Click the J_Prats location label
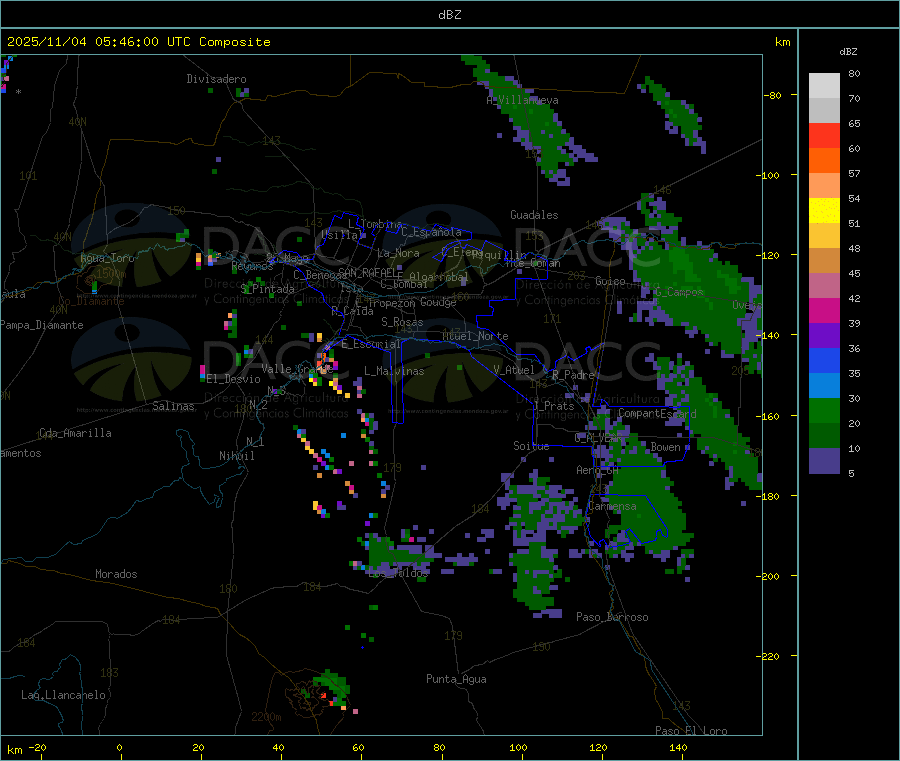This screenshot has width=900, height=761. pyautogui.click(x=553, y=406)
